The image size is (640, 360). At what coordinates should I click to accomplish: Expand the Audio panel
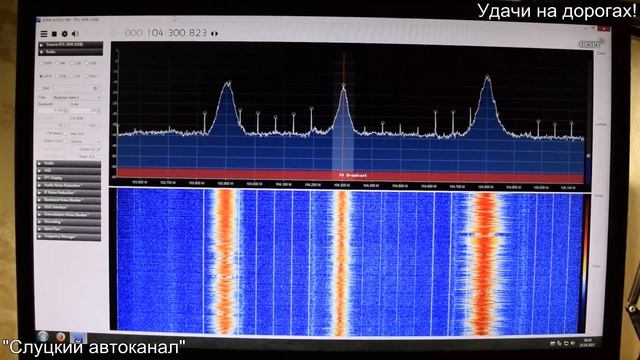(69, 163)
